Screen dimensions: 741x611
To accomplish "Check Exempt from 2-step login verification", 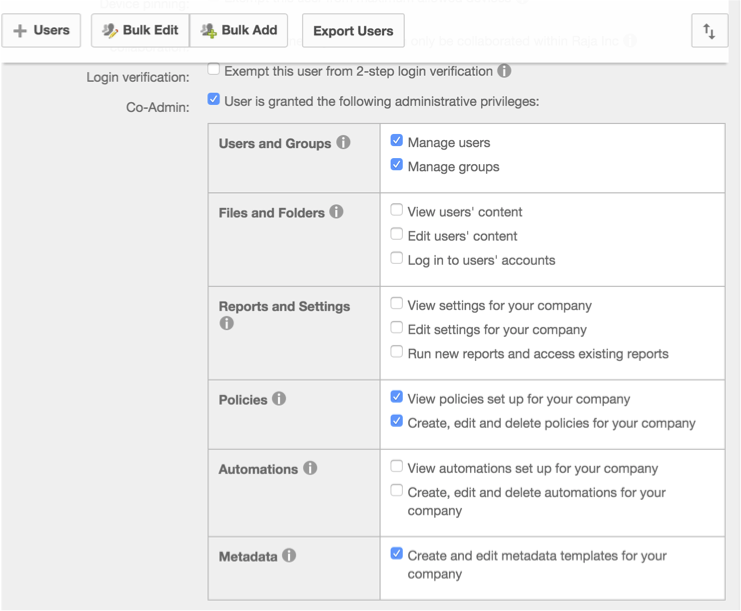I will click(214, 69).
